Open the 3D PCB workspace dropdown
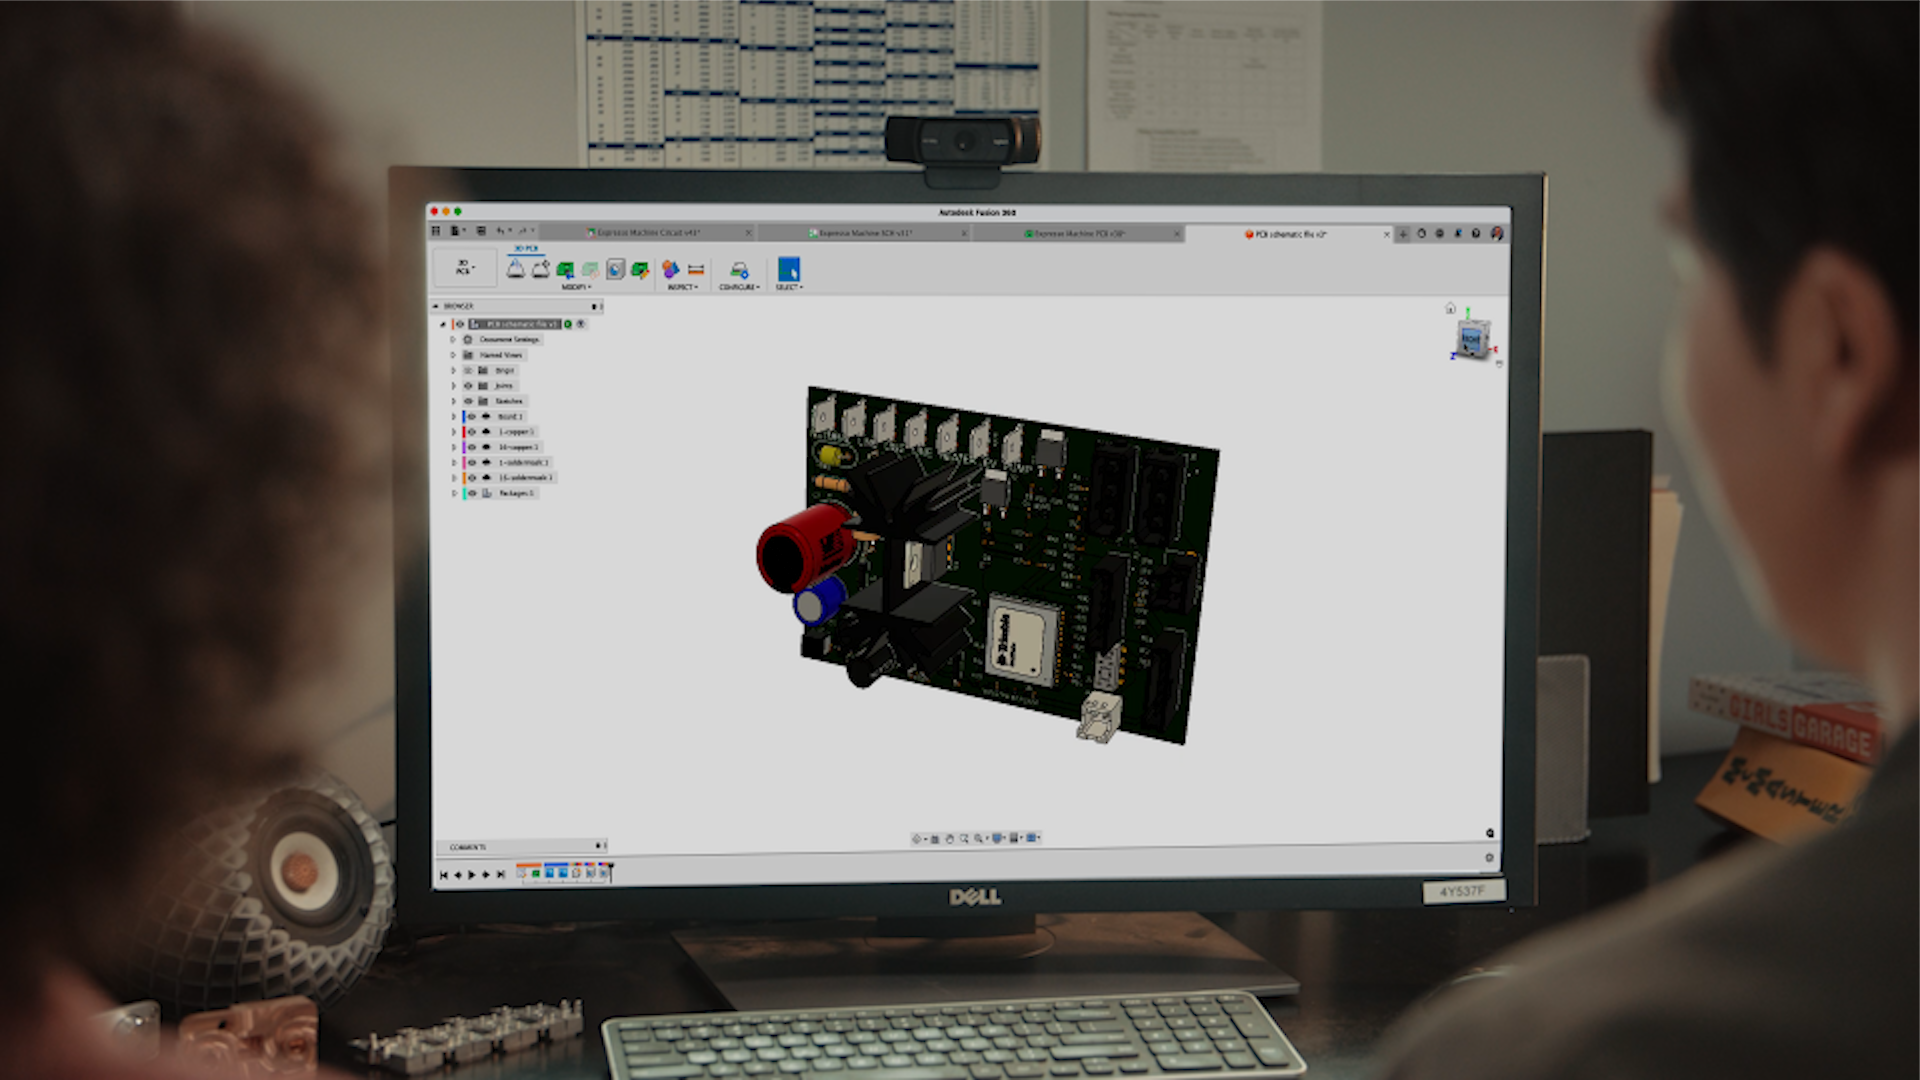The width and height of the screenshot is (1920, 1080). click(465, 268)
